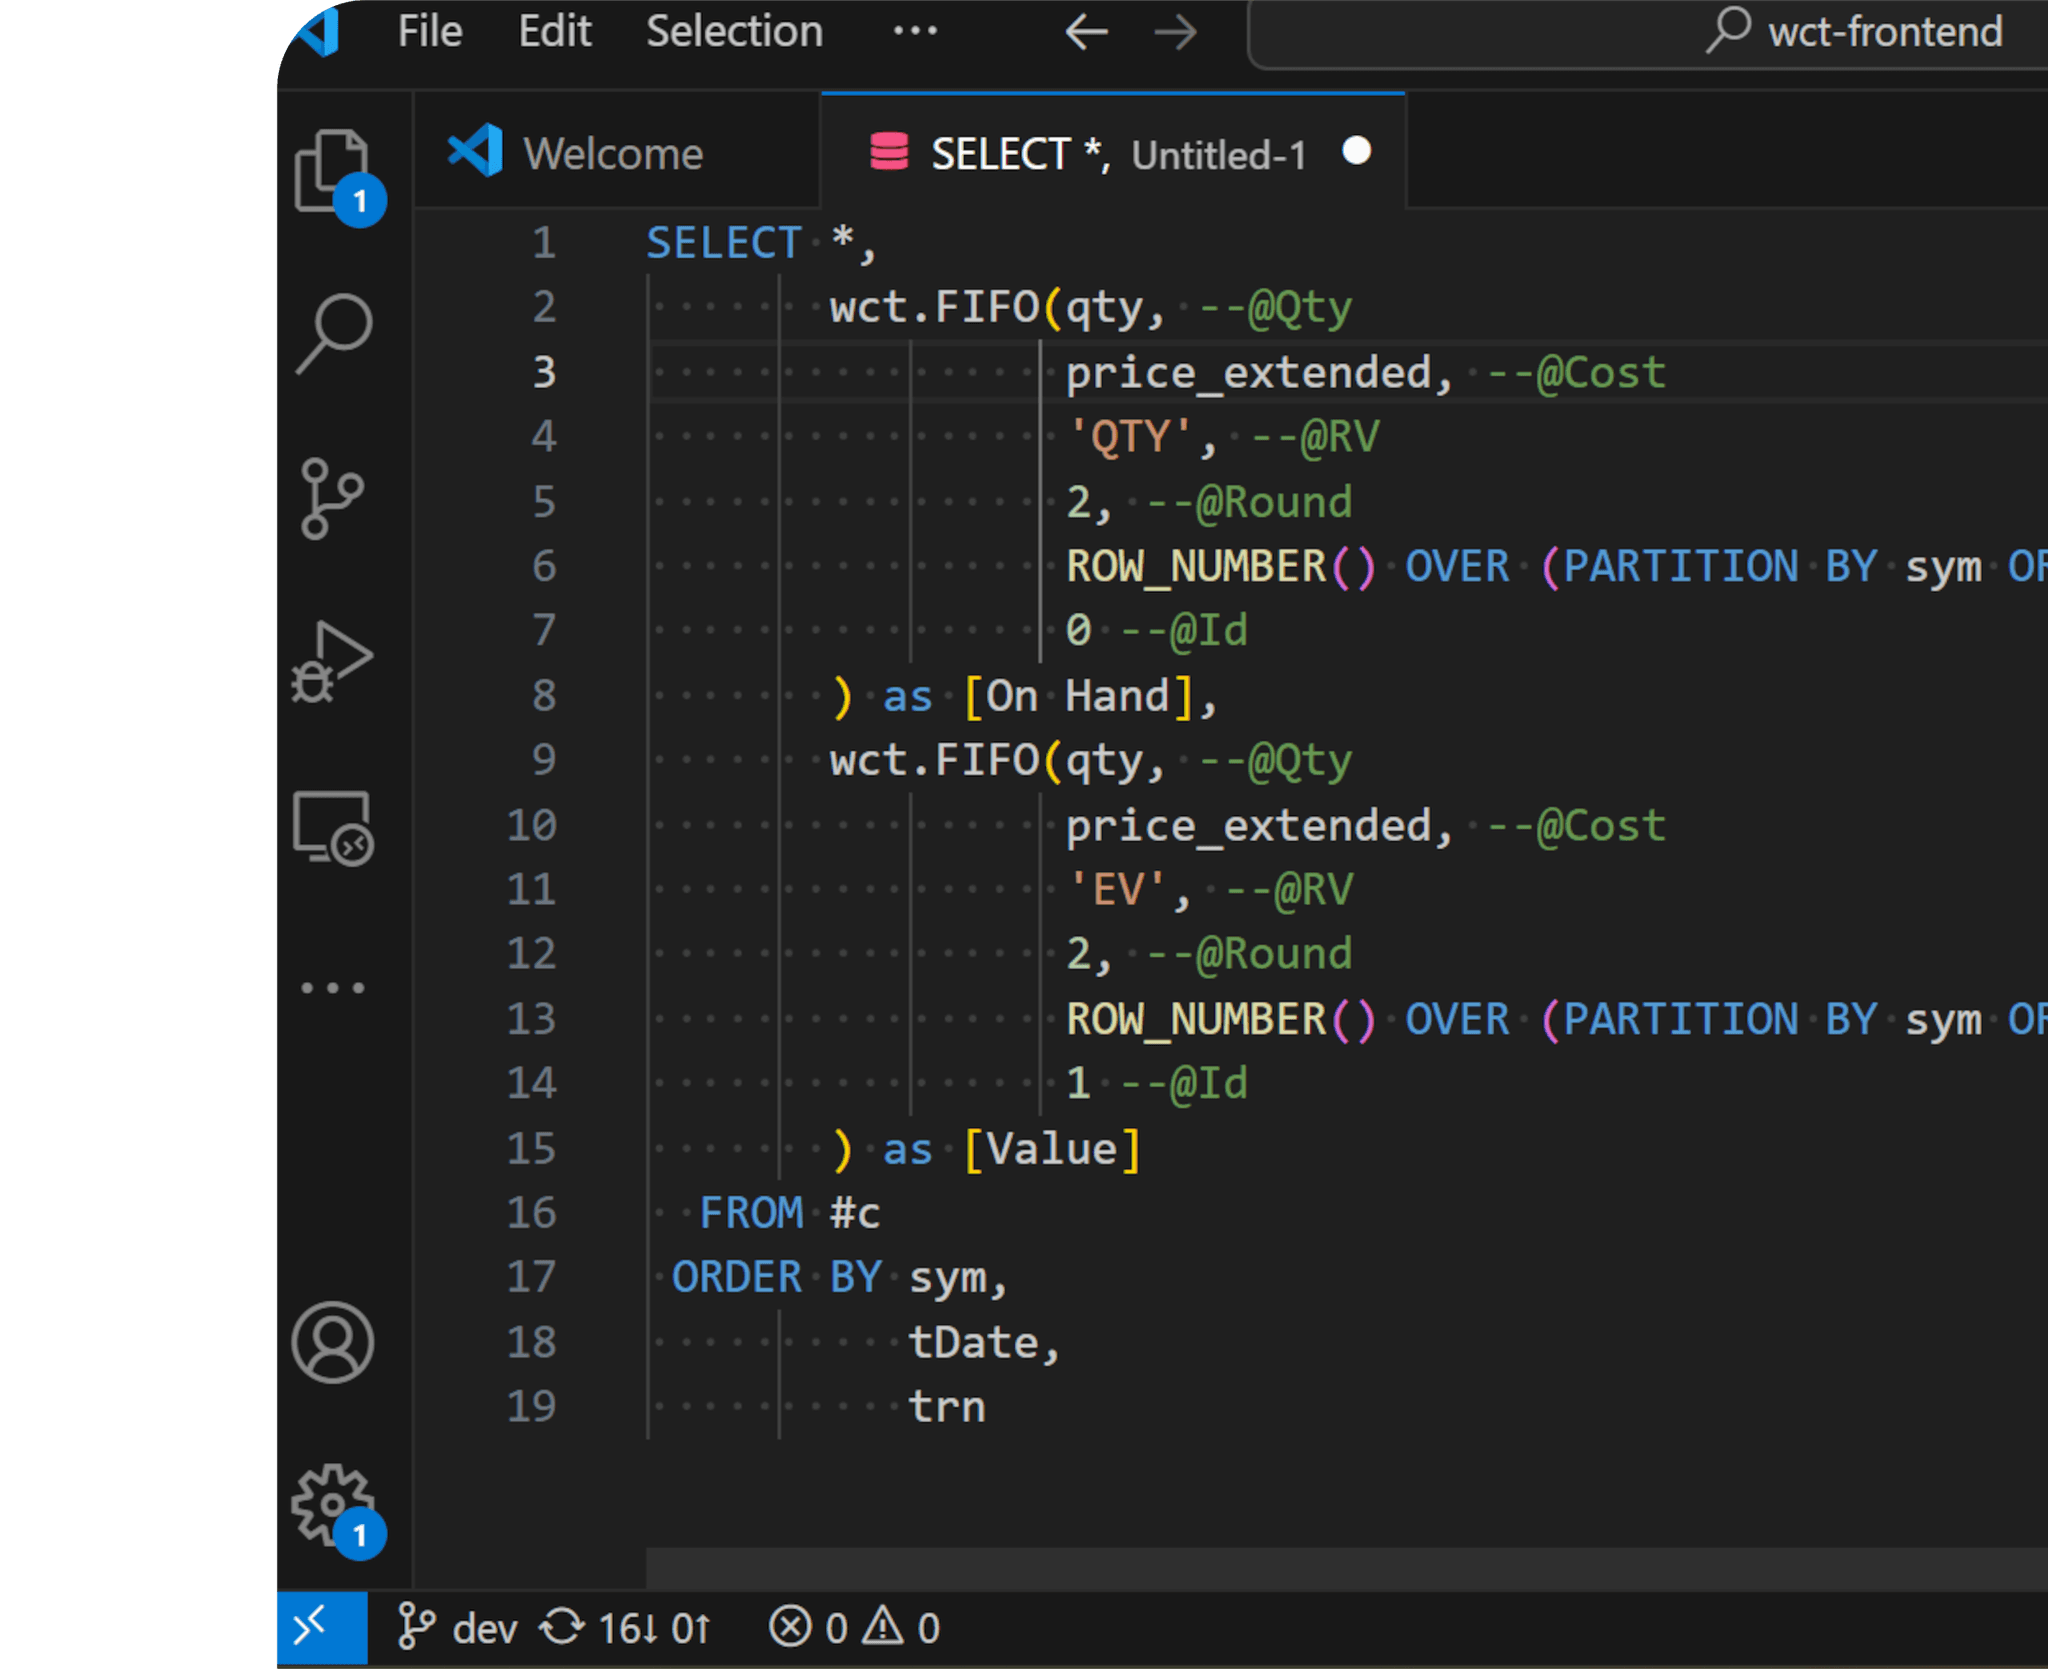Screen dimensions: 2048x1669
Task: Synchronize changes 16 down 0 up
Action: [627, 1628]
